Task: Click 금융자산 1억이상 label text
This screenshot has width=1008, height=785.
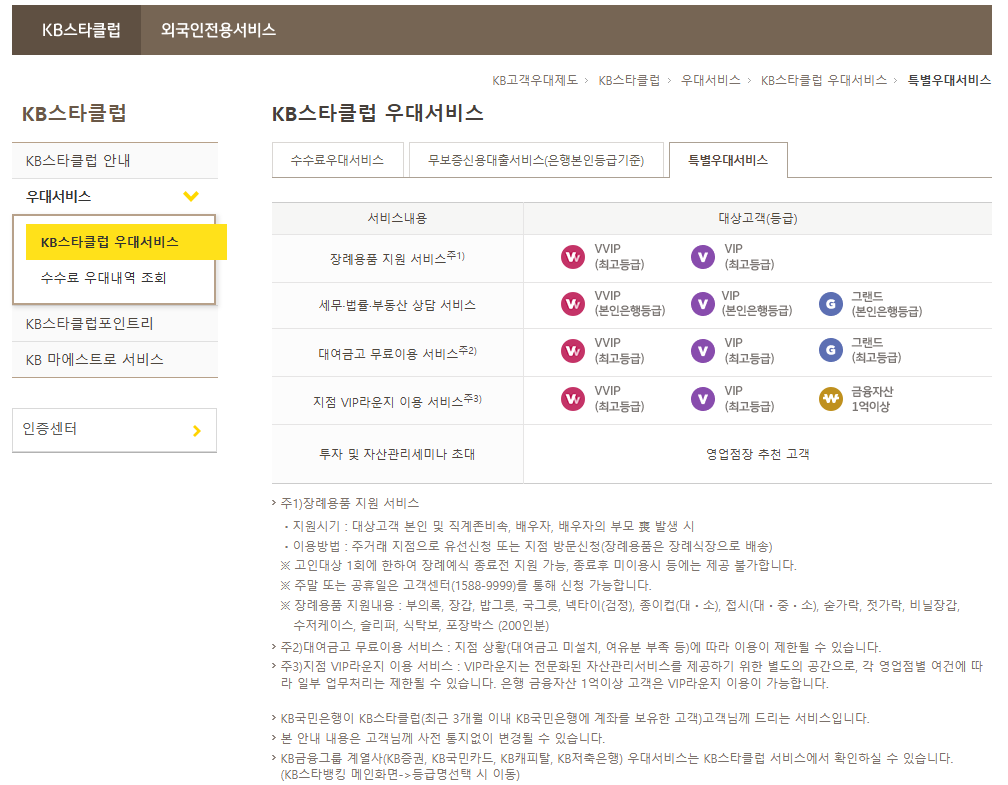Action: (x=872, y=399)
